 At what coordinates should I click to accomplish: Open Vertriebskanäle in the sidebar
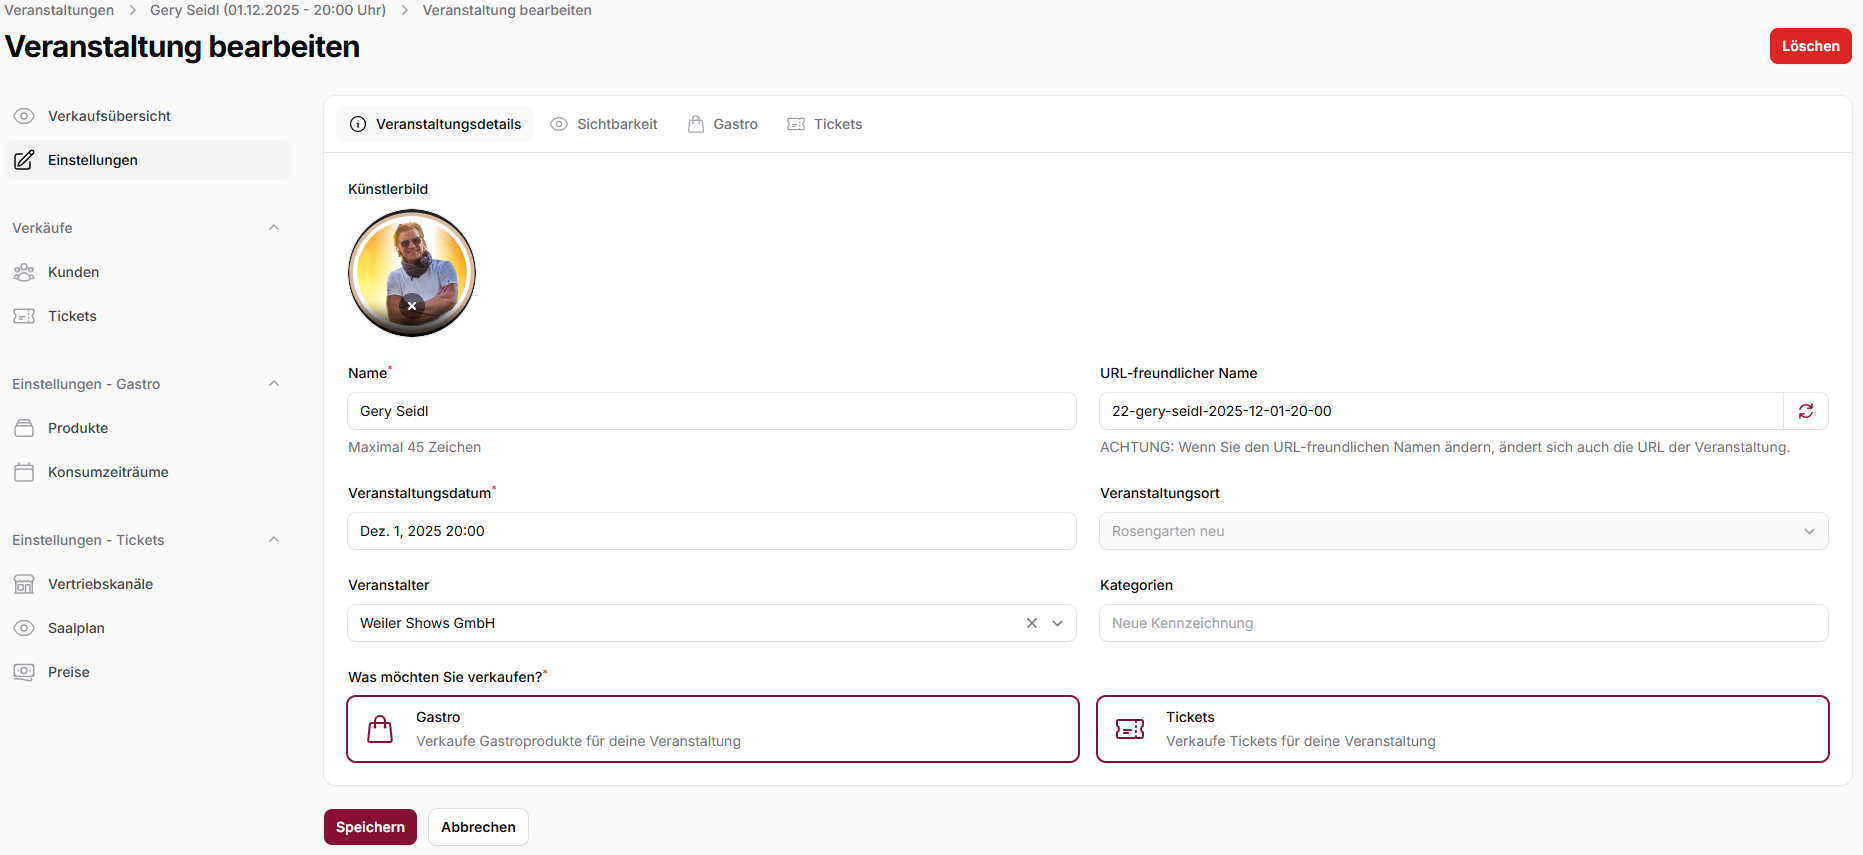(x=148, y=584)
